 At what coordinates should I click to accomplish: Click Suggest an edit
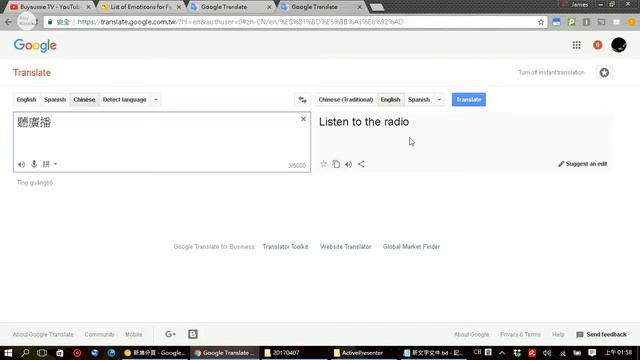click(x=582, y=164)
